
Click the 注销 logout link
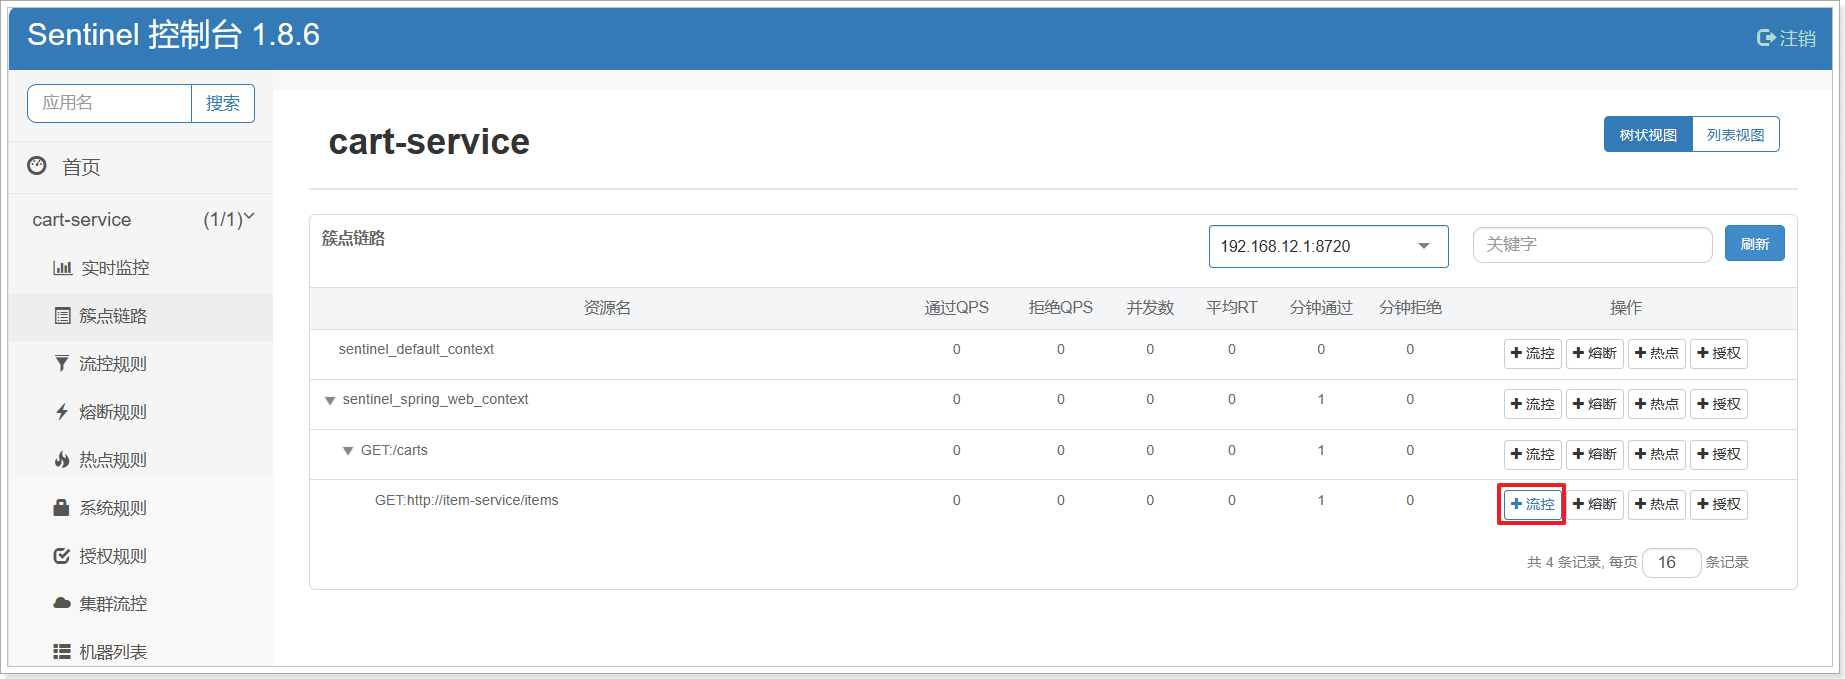(1786, 38)
